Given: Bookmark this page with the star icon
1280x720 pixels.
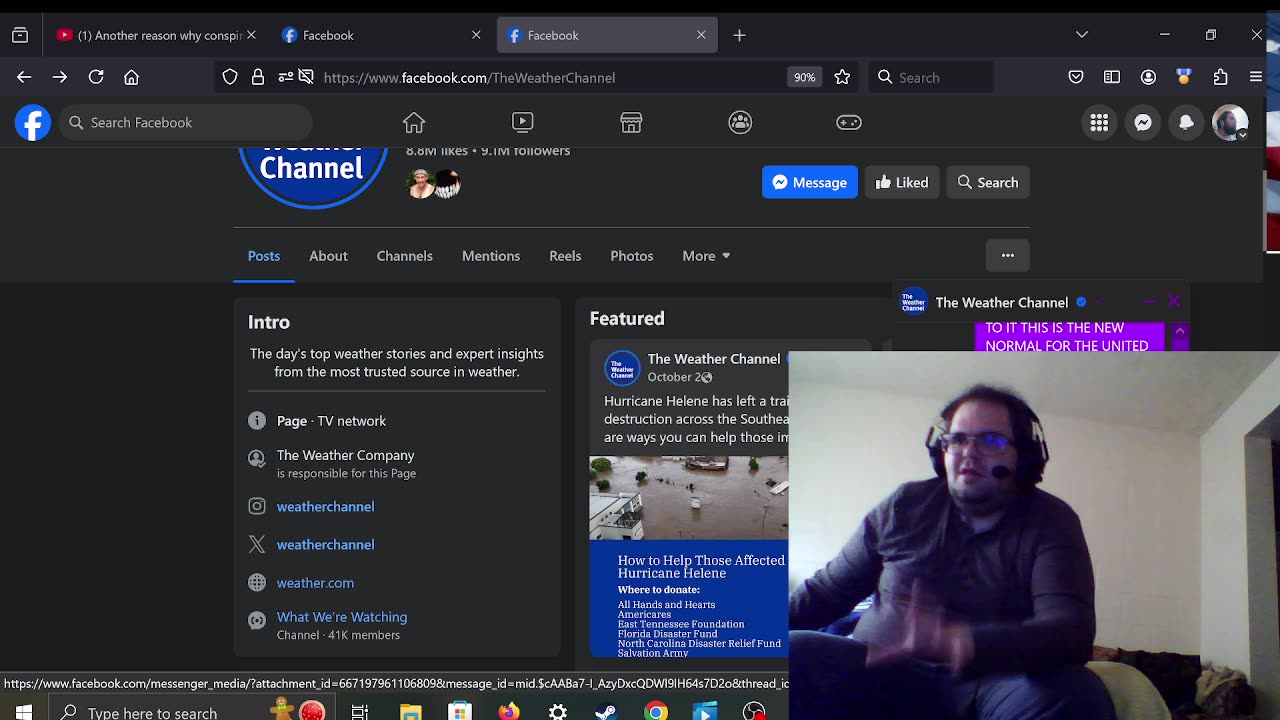Looking at the screenshot, I should pyautogui.click(x=842, y=77).
